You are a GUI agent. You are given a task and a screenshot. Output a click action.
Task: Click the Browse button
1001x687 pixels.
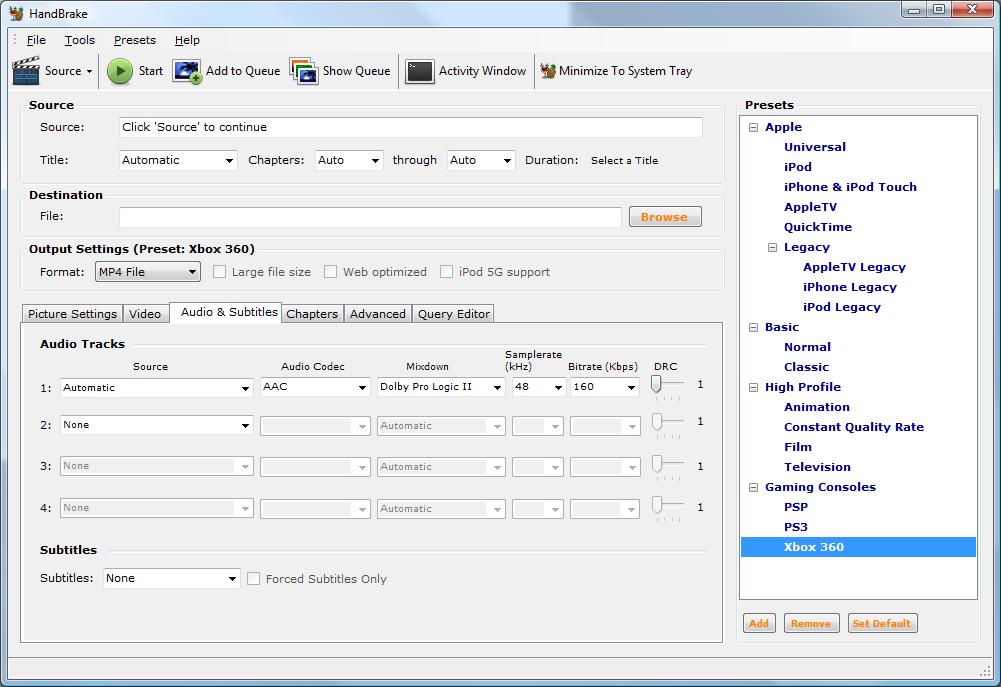click(x=665, y=216)
